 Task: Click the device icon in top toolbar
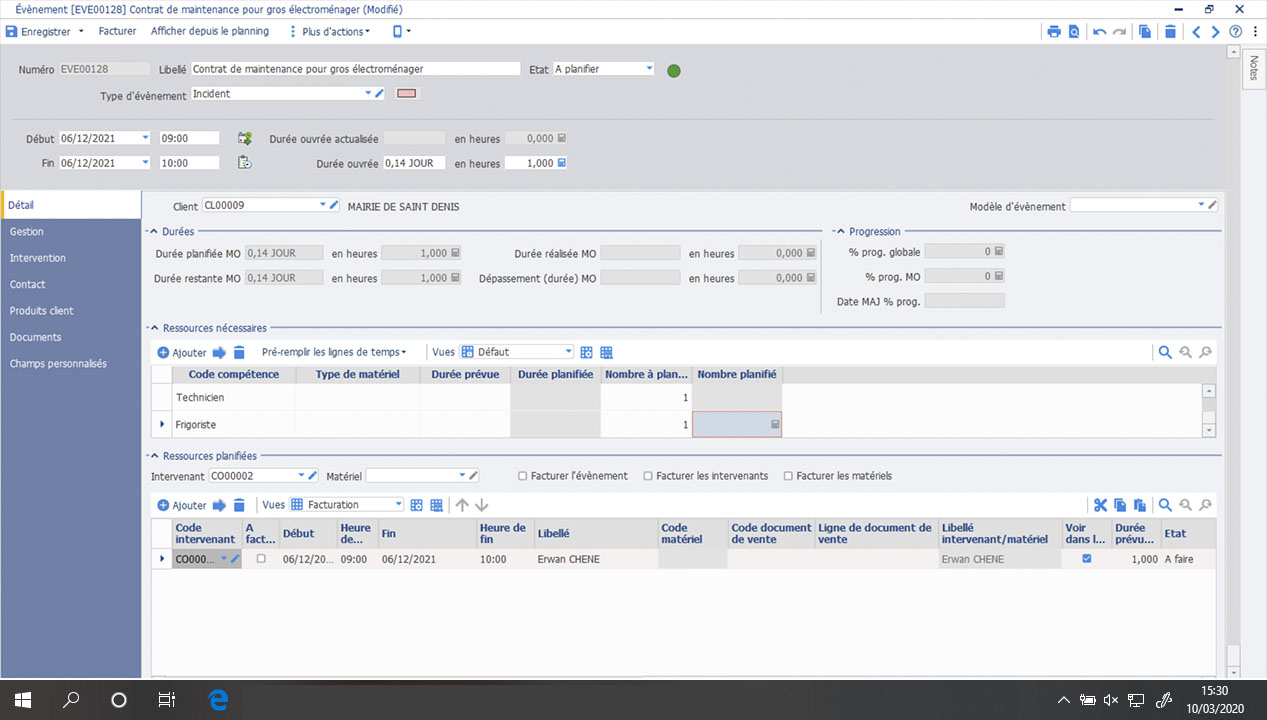click(x=397, y=31)
